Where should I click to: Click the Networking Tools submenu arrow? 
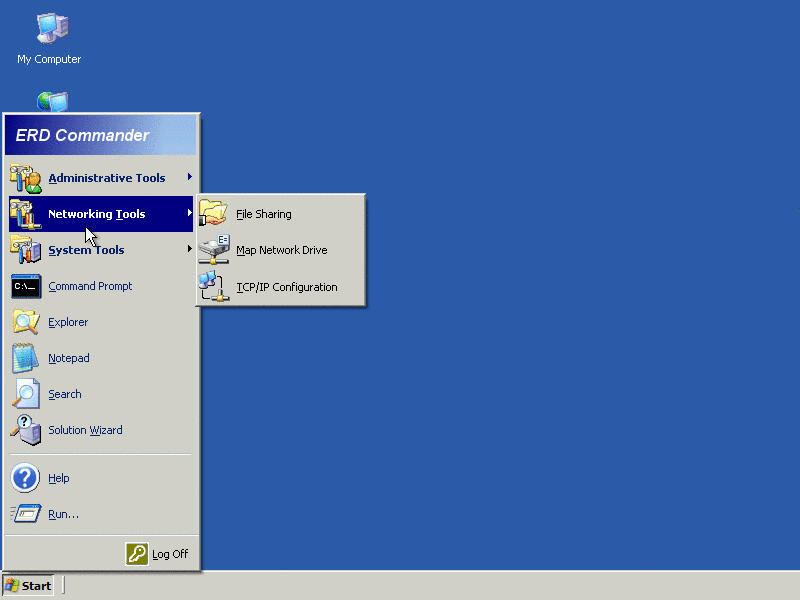point(190,213)
